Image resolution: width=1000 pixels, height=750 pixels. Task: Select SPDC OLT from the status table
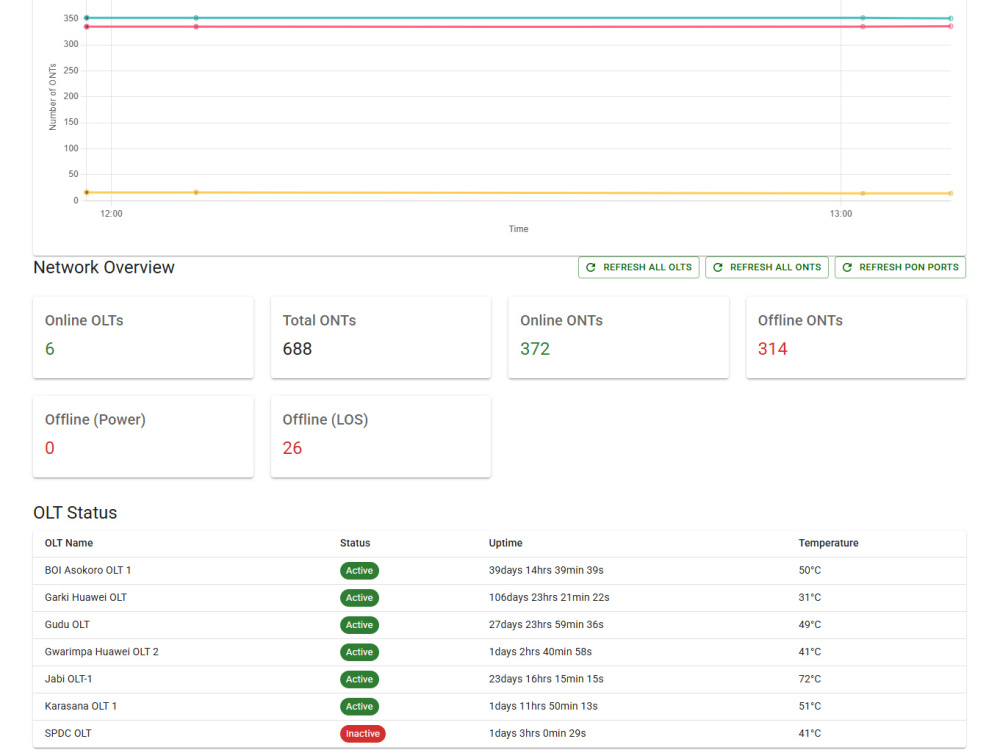click(67, 733)
